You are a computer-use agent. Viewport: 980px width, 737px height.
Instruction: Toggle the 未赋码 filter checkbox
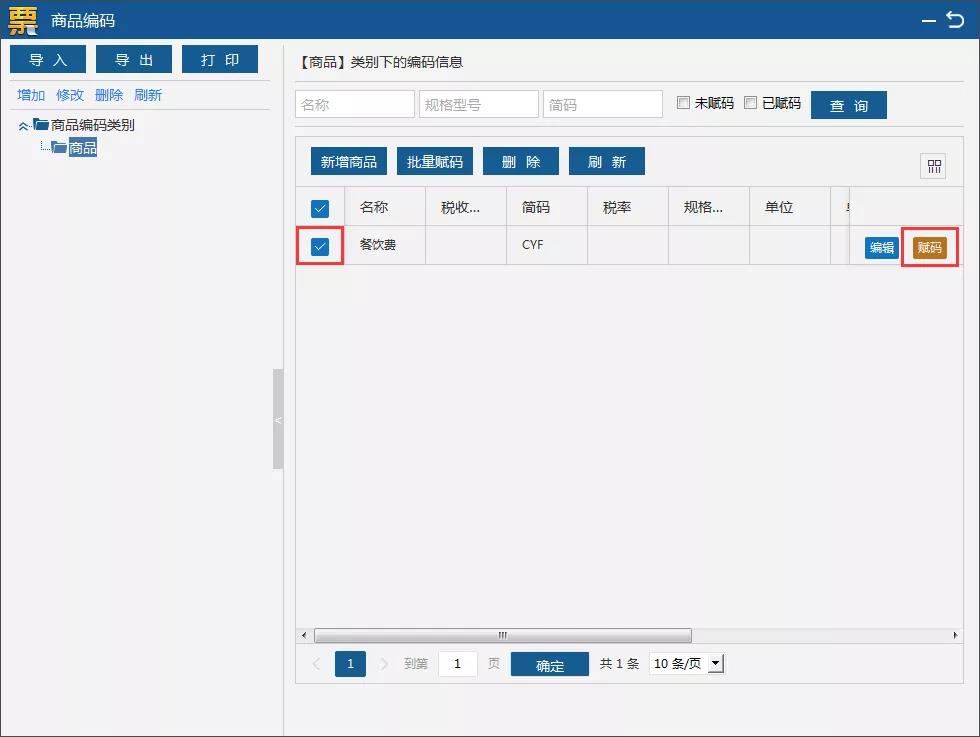pyautogui.click(x=683, y=103)
